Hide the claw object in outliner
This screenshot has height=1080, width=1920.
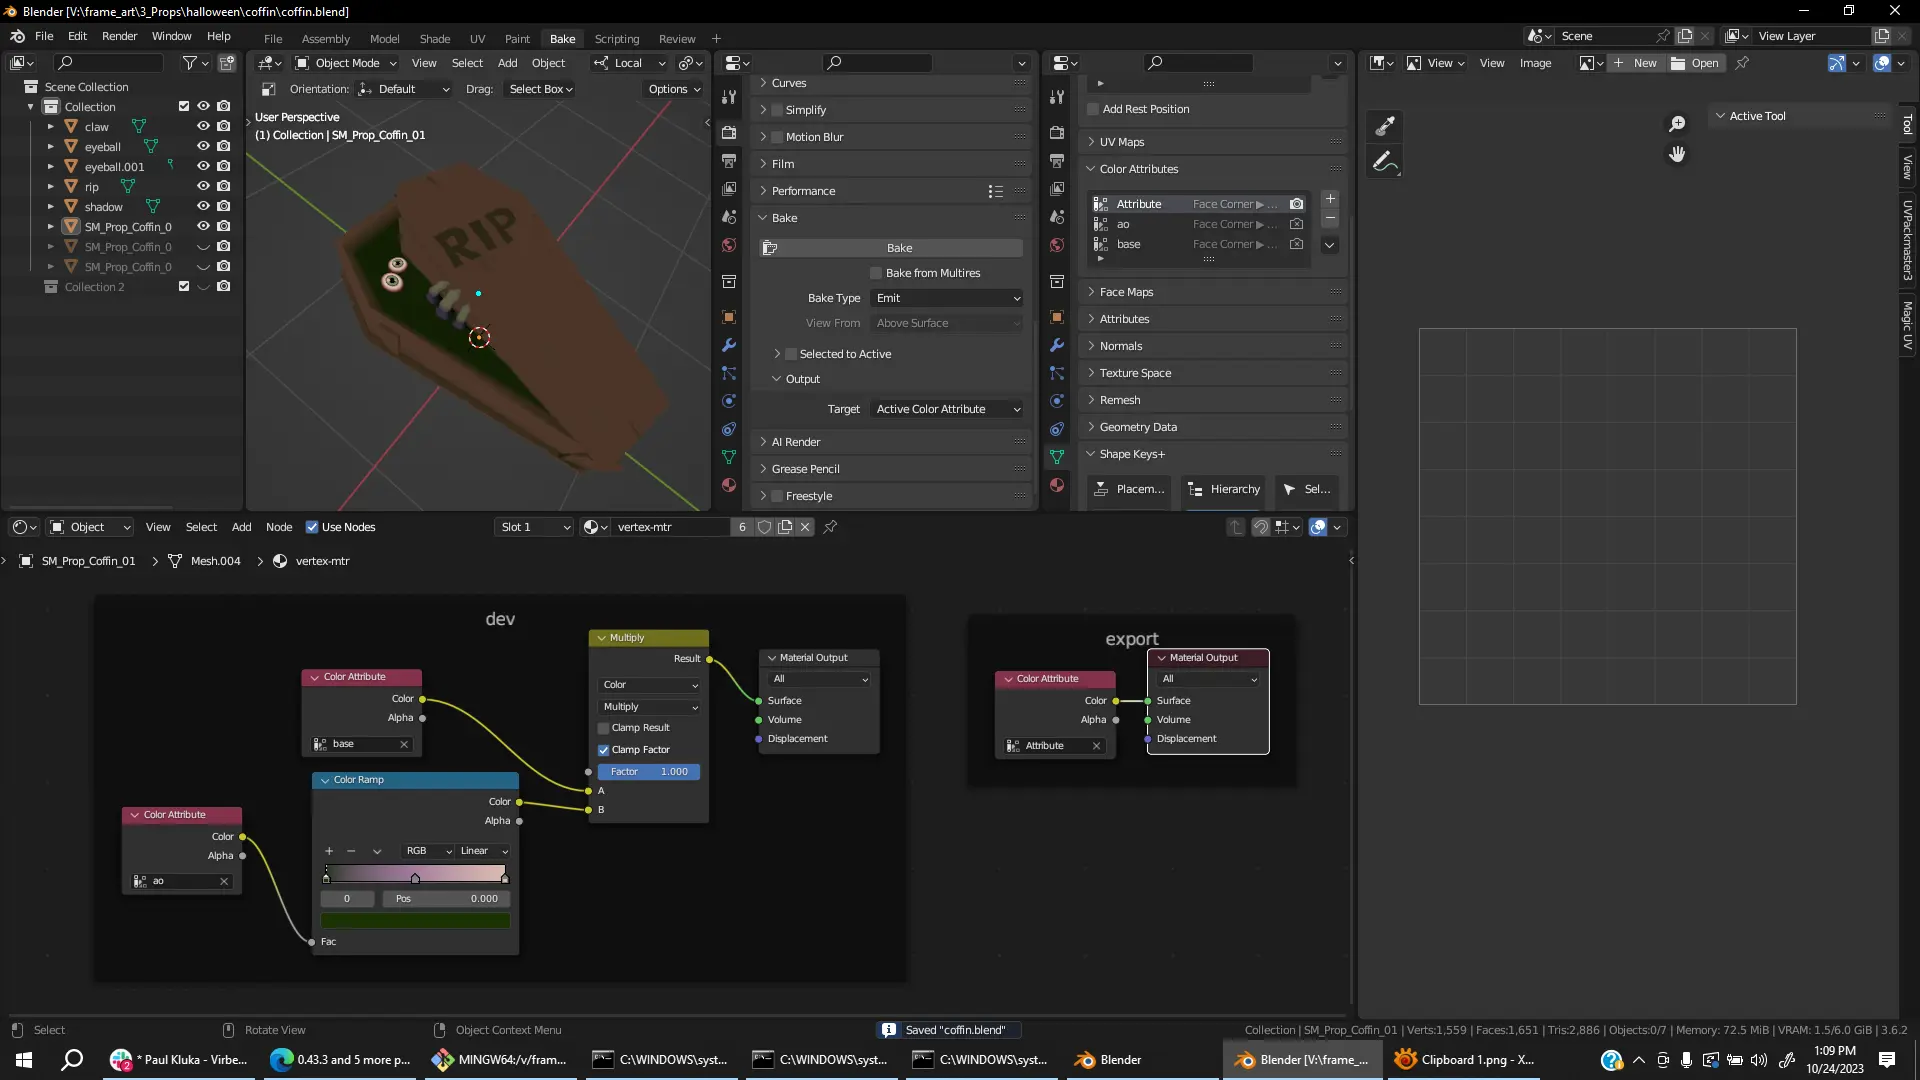[203, 126]
